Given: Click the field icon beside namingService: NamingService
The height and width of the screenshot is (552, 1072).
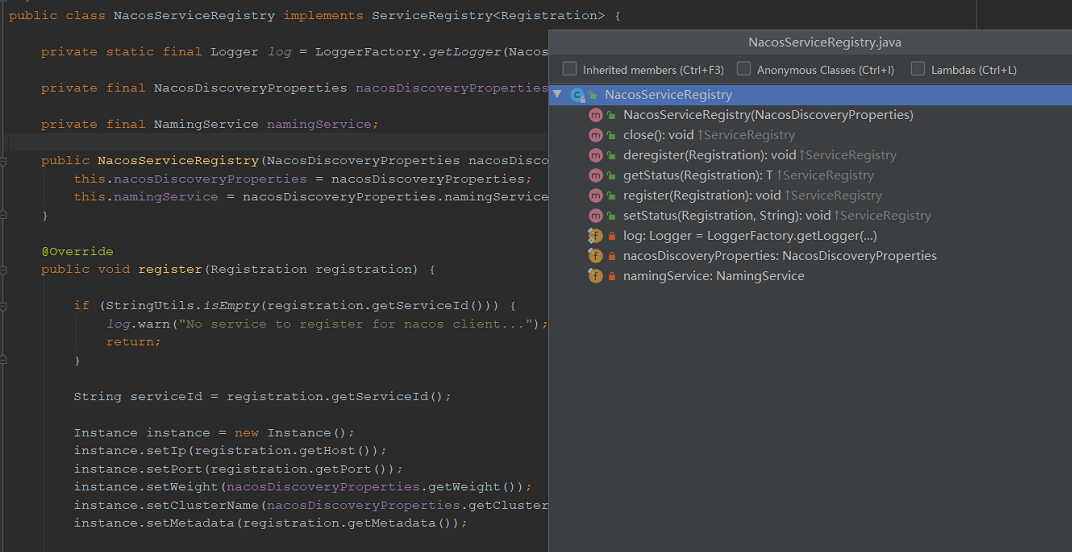Looking at the screenshot, I should tap(595, 276).
